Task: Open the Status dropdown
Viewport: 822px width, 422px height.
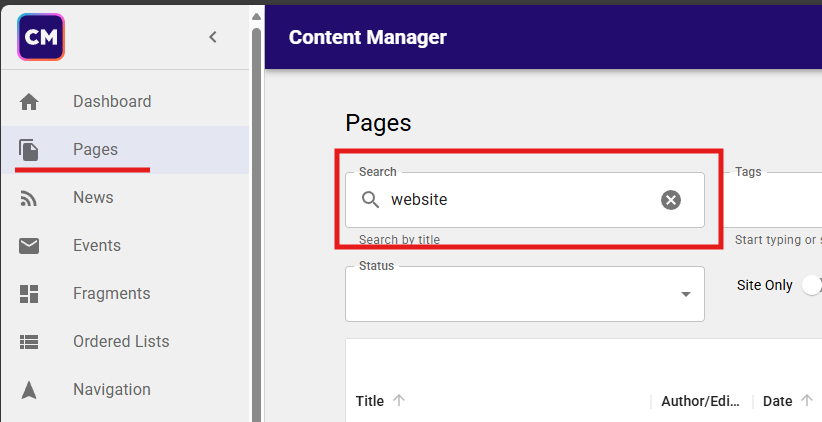Action: pos(525,294)
